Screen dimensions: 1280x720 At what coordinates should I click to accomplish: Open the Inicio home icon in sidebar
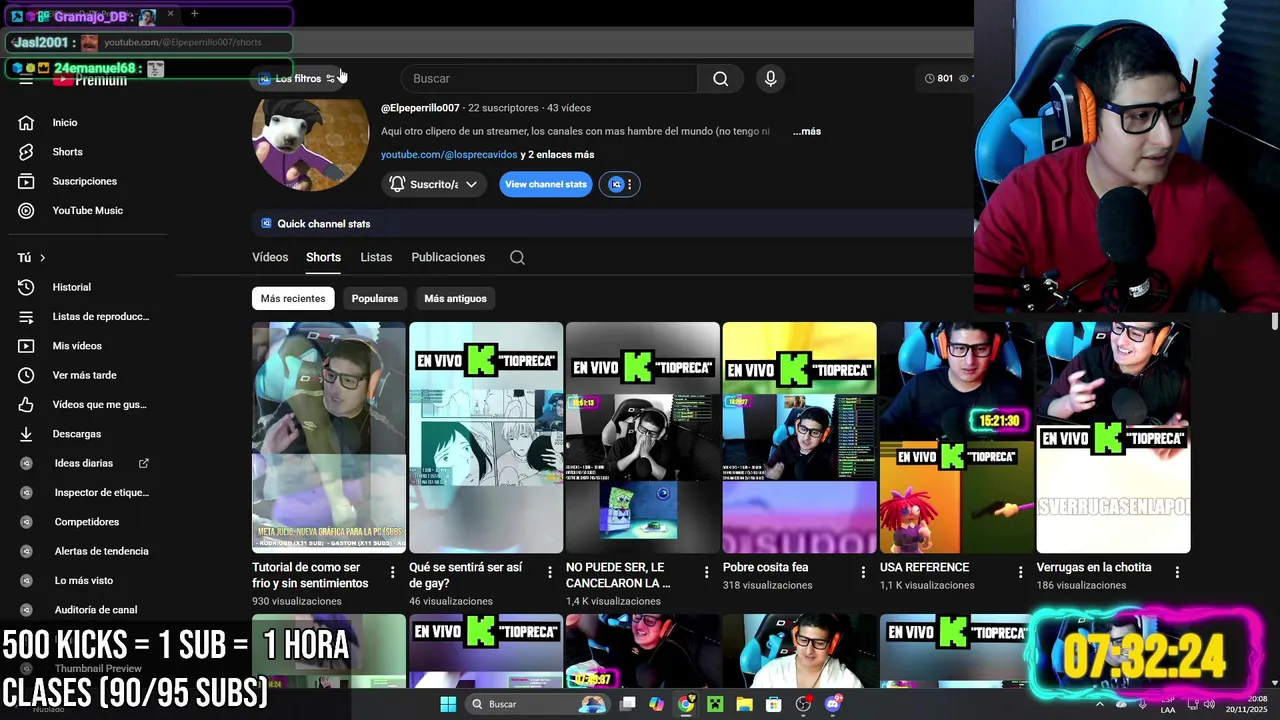click(26, 122)
